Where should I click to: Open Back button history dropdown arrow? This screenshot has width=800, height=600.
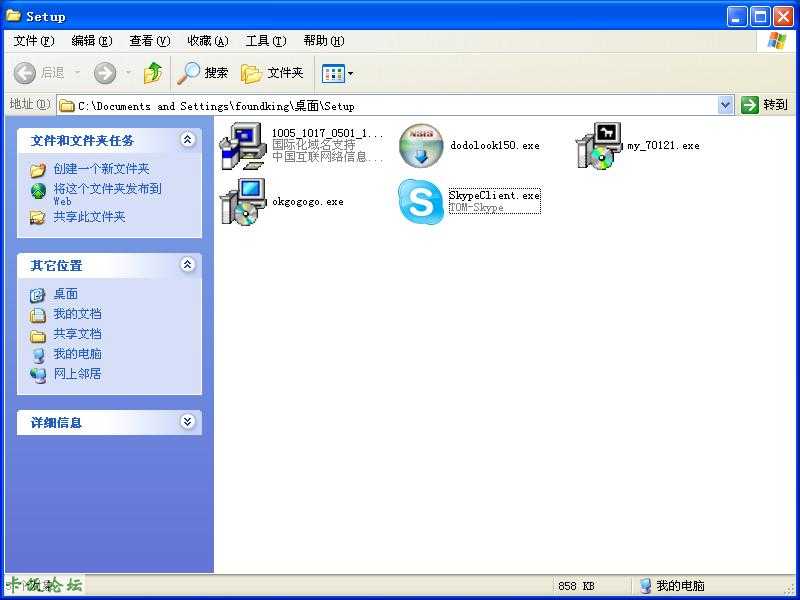pos(78,73)
